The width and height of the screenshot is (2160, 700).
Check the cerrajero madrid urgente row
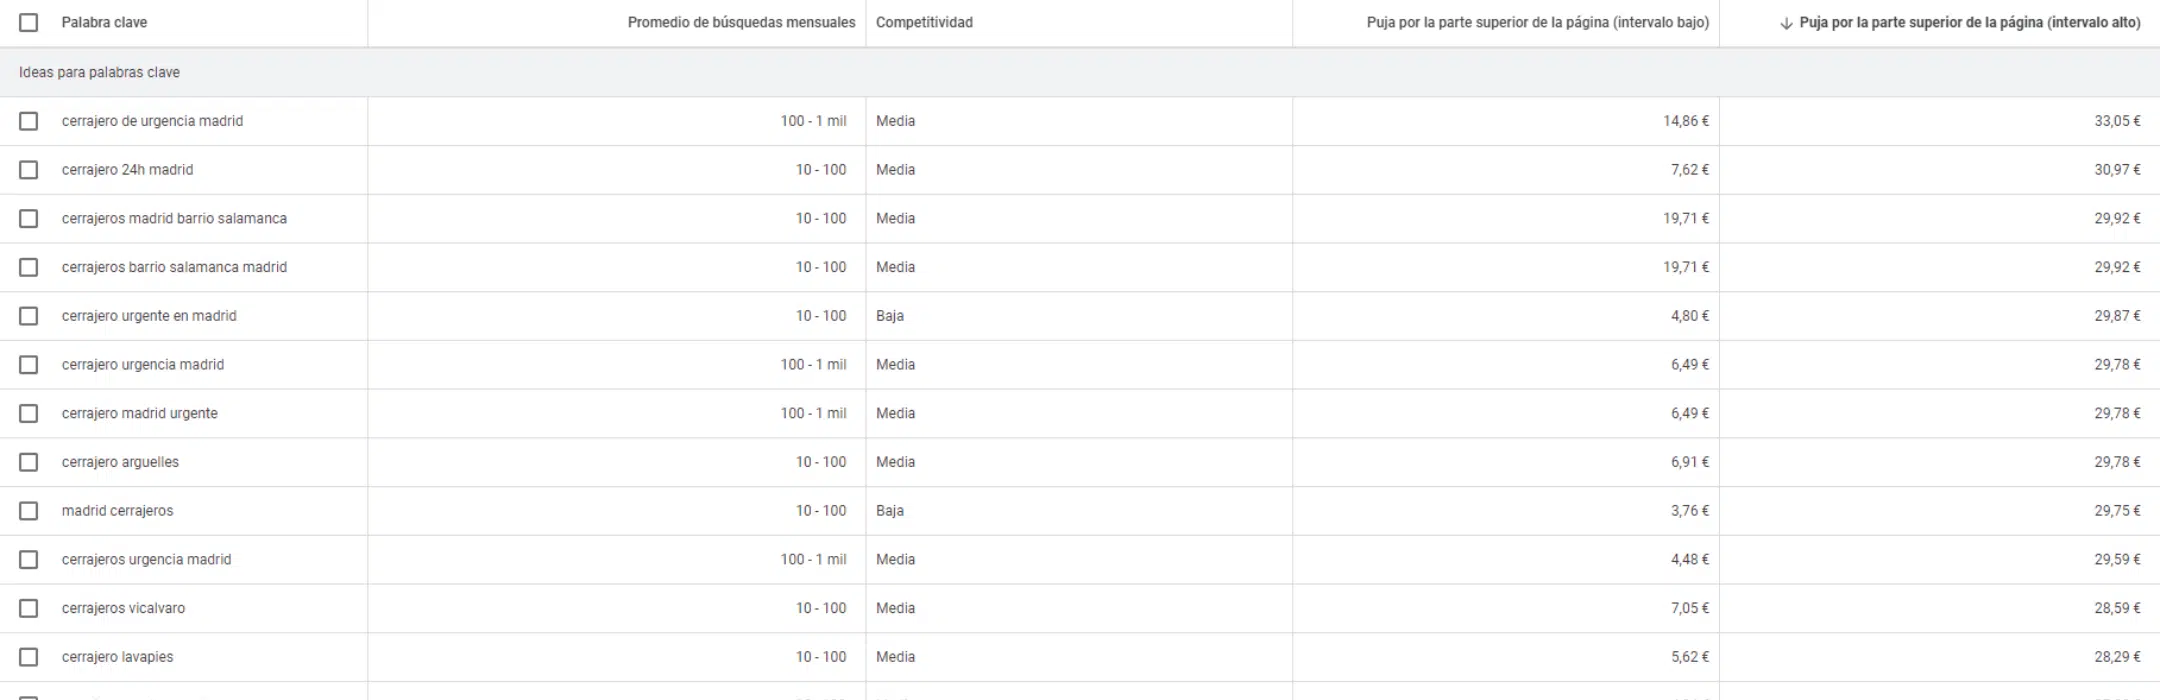pyautogui.click(x=29, y=412)
